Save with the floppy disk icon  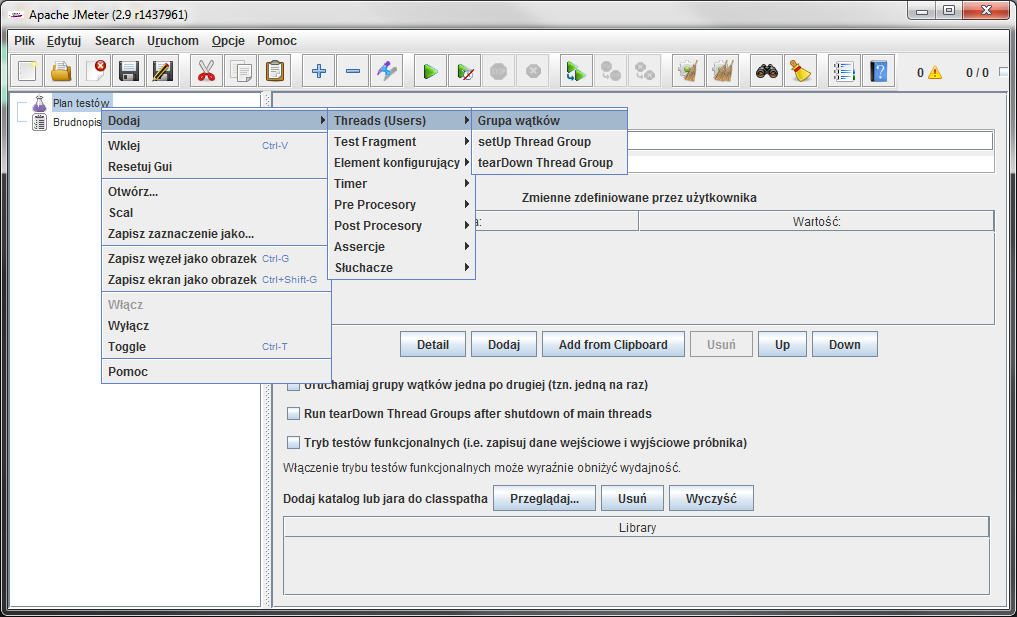click(x=128, y=71)
